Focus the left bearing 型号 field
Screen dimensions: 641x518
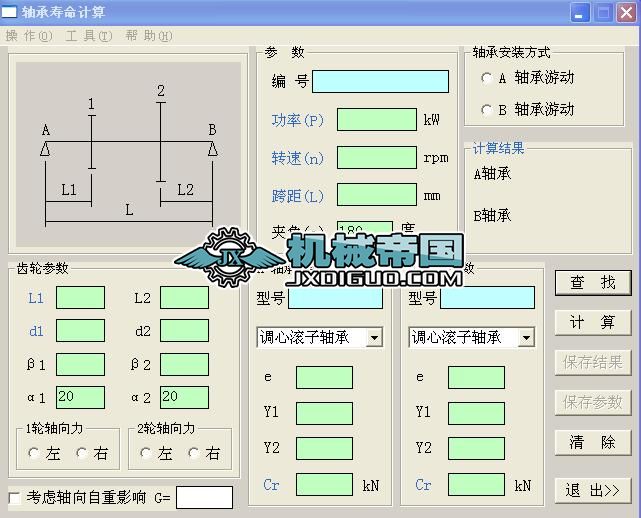click(x=336, y=298)
